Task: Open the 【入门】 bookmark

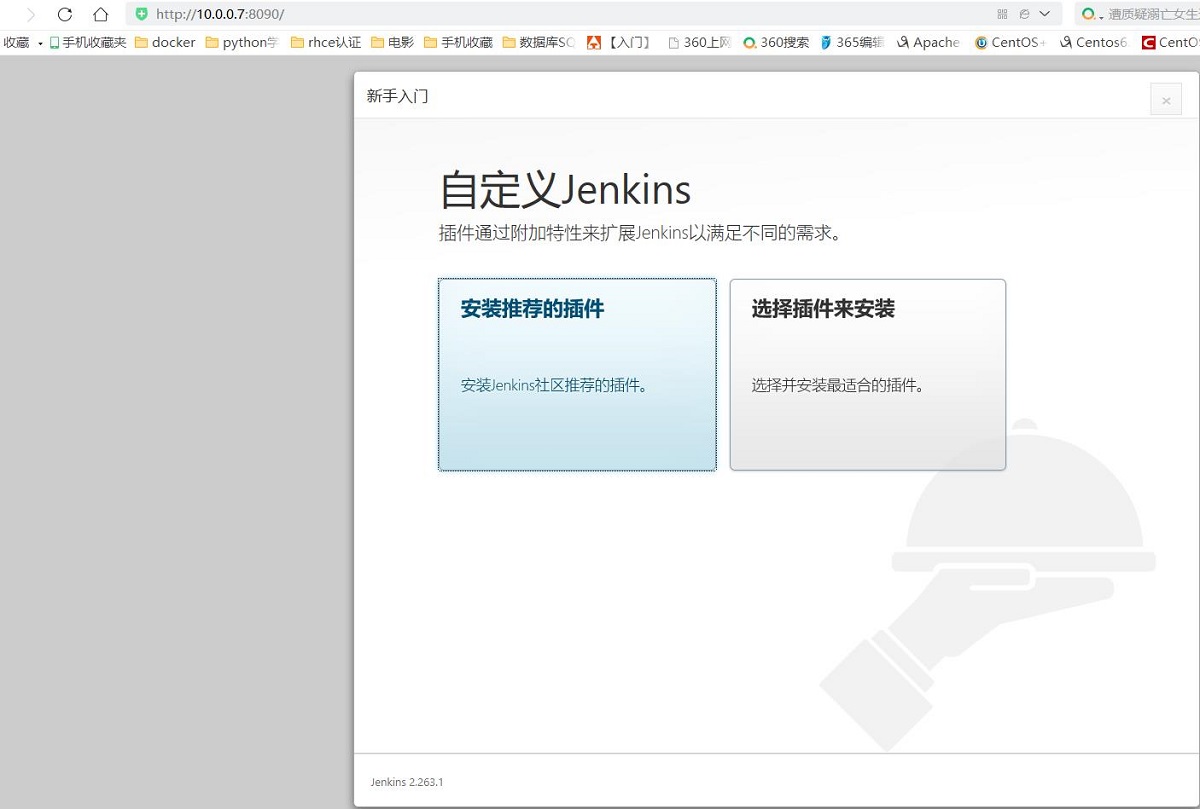Action: coord(619,43)
